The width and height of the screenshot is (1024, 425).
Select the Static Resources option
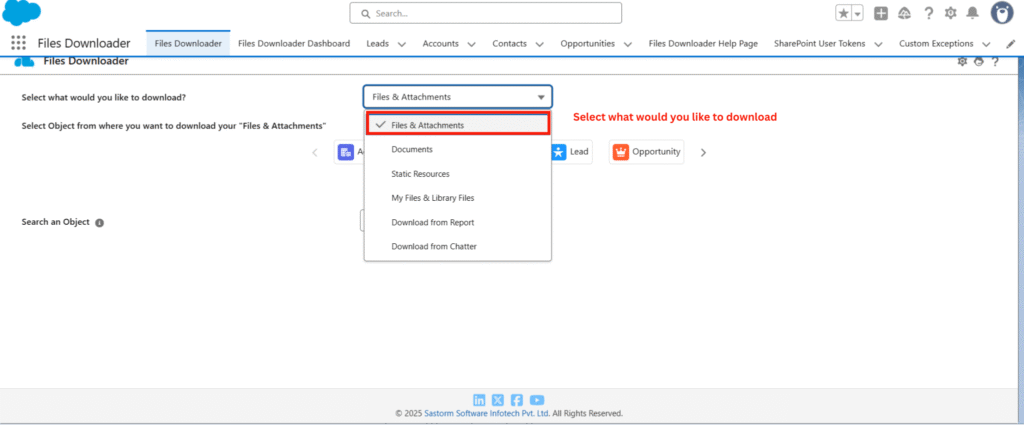[x=458, y=174]
